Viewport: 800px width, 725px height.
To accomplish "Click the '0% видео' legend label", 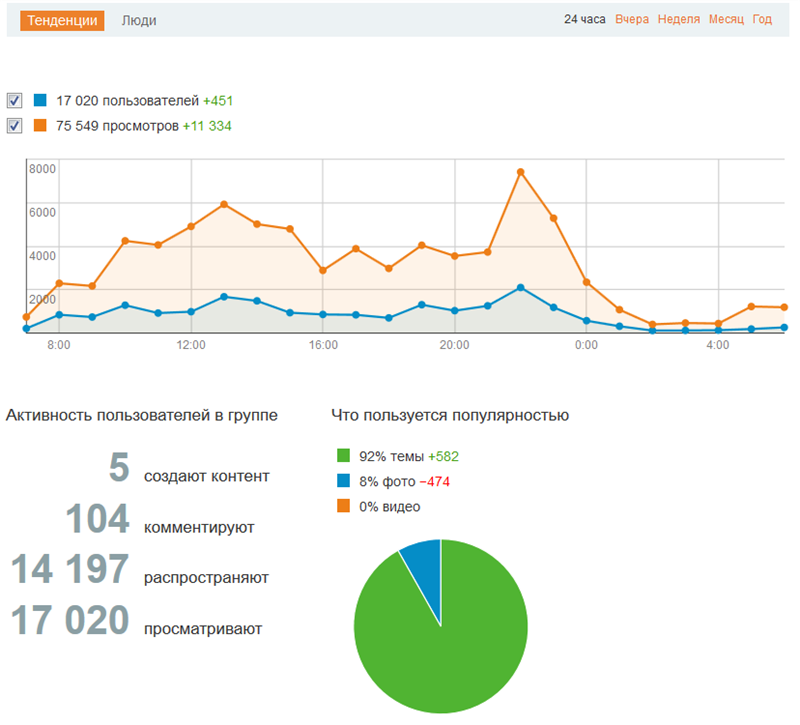I will pos(389,507).
